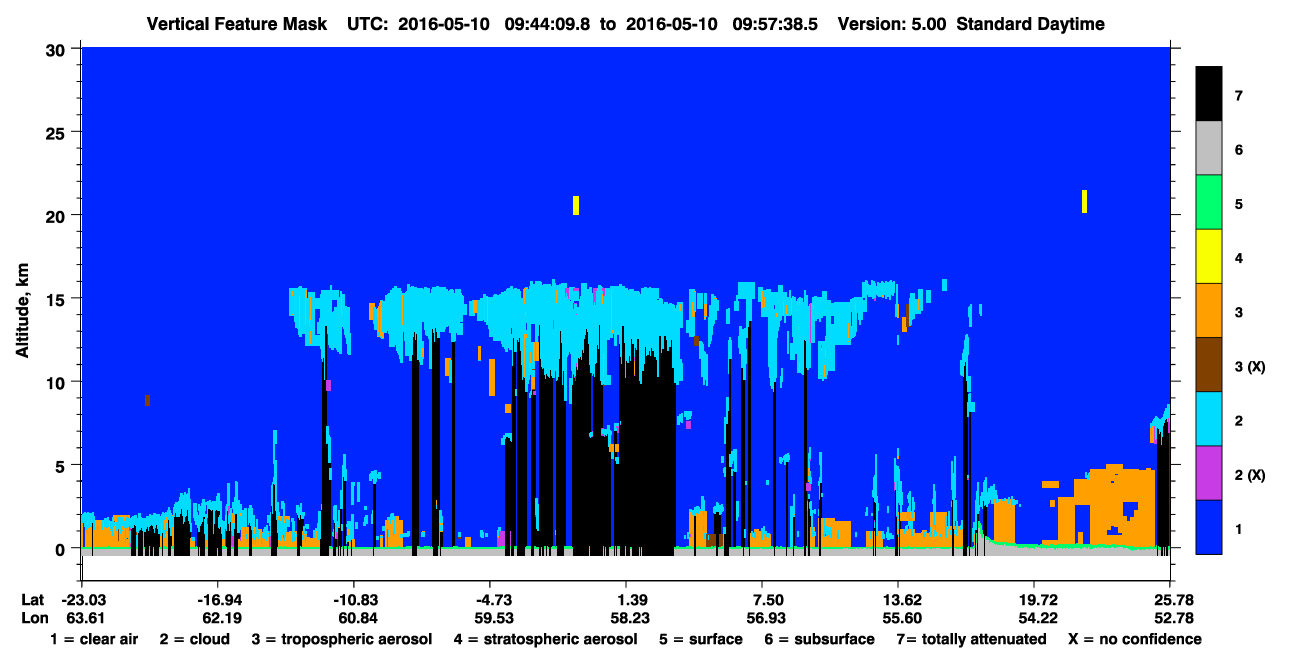
Task: Select the orange swatch labeled 3
Action: point(1209,311)
